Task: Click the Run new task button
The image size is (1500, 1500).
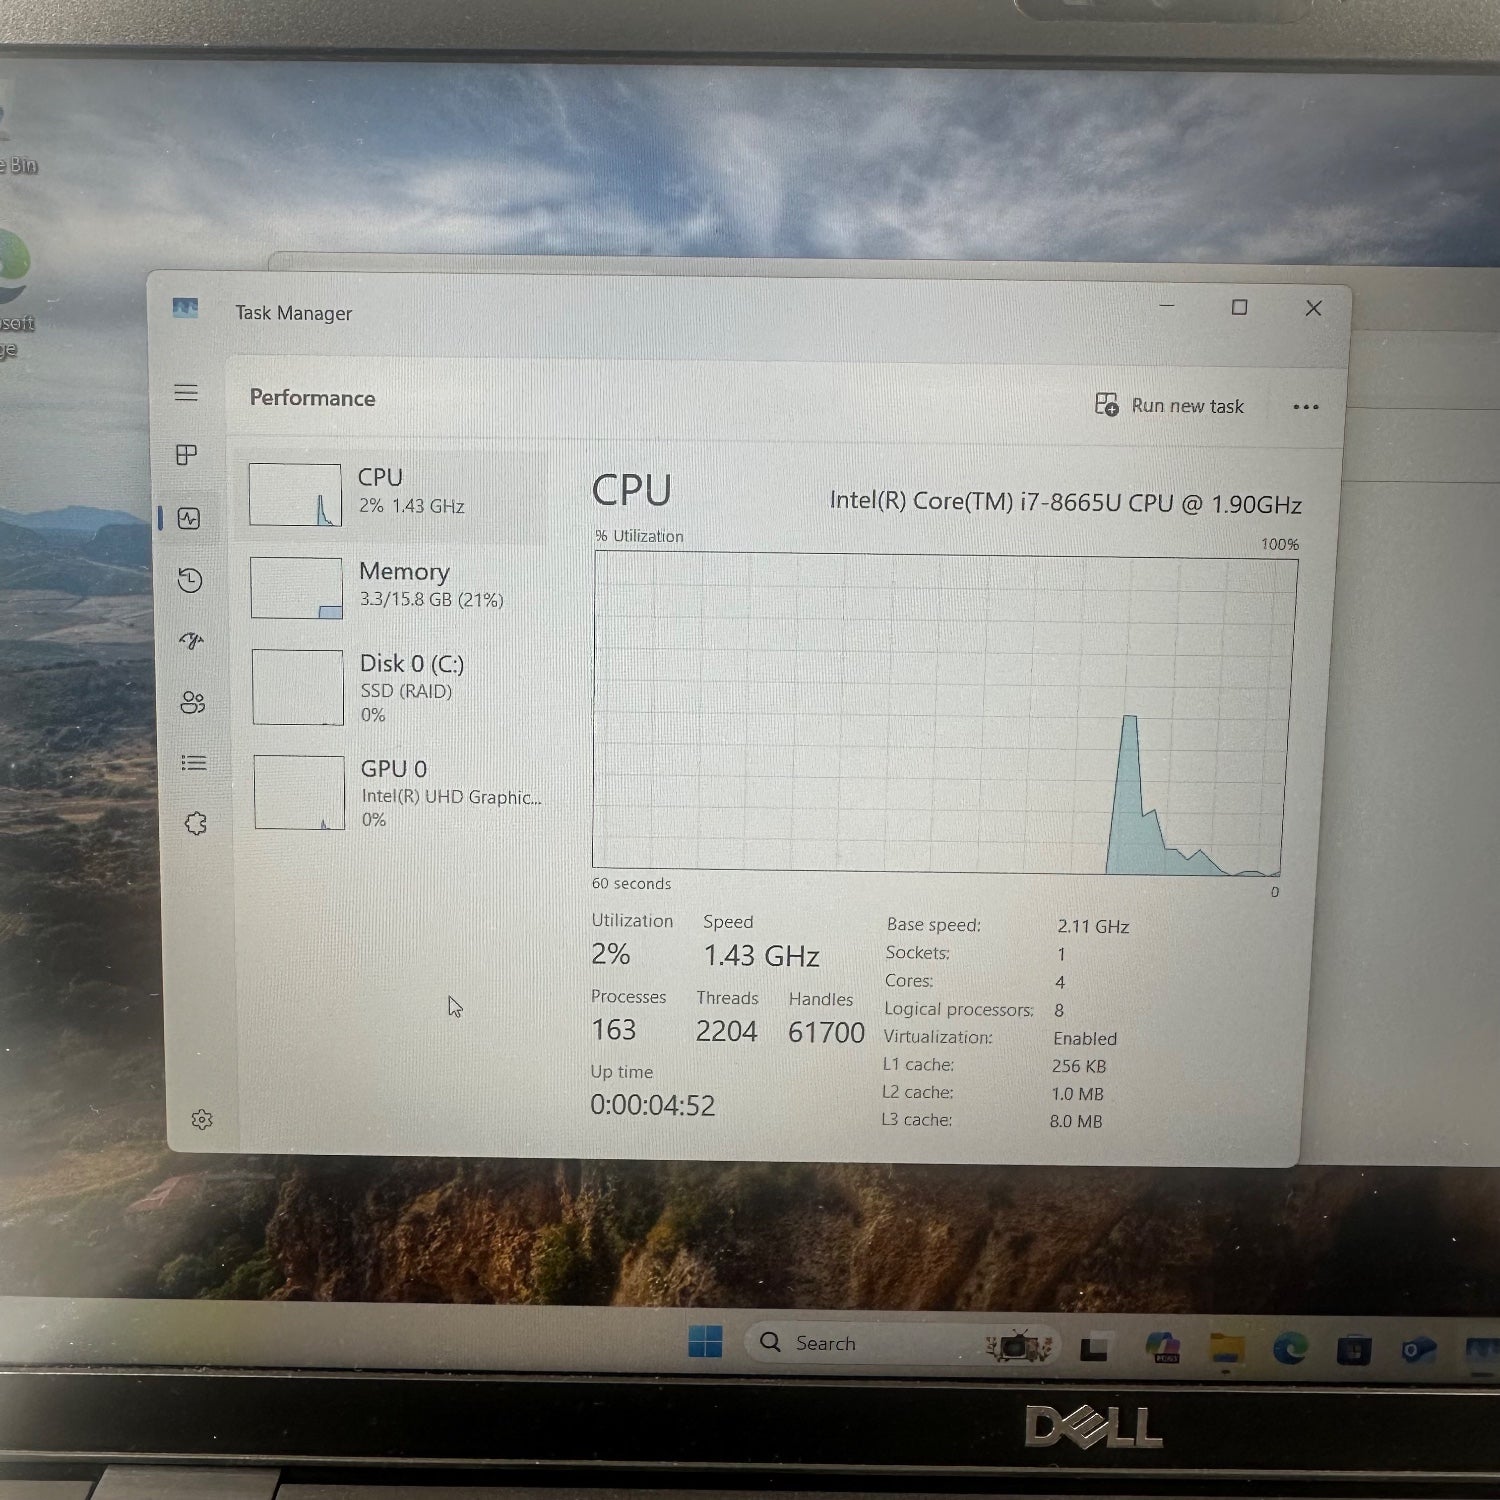Action: pyautogui.click(x=1170, y=405)
